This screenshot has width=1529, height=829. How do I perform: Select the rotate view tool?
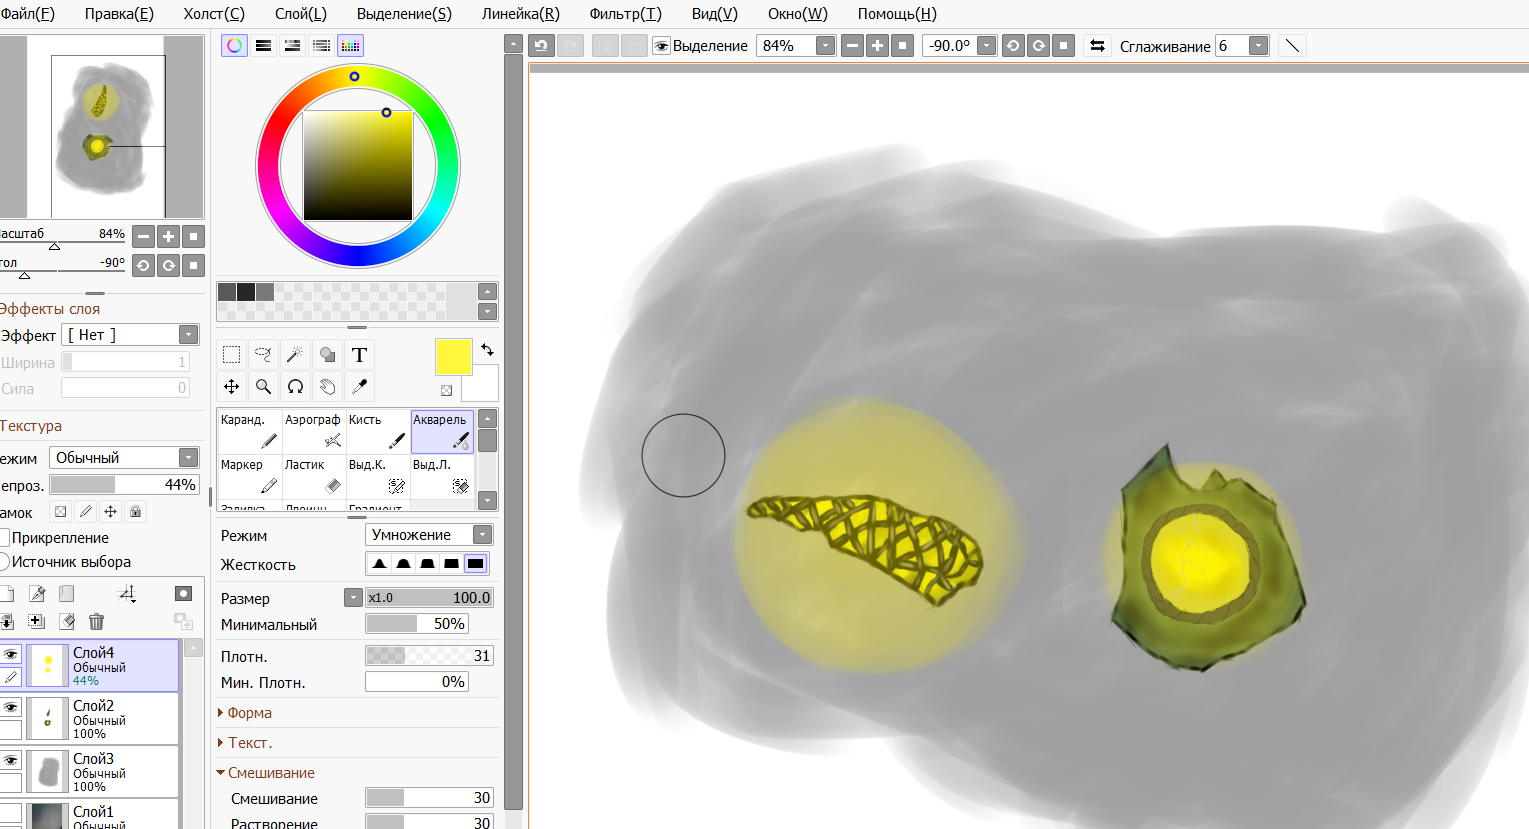[295, 386]
